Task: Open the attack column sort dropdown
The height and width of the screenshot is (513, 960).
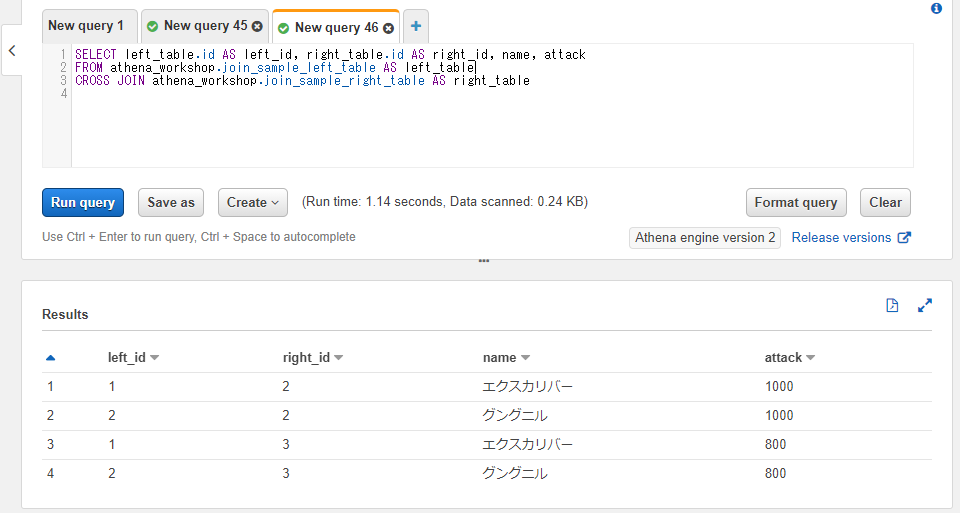Action: click(811, 358)
